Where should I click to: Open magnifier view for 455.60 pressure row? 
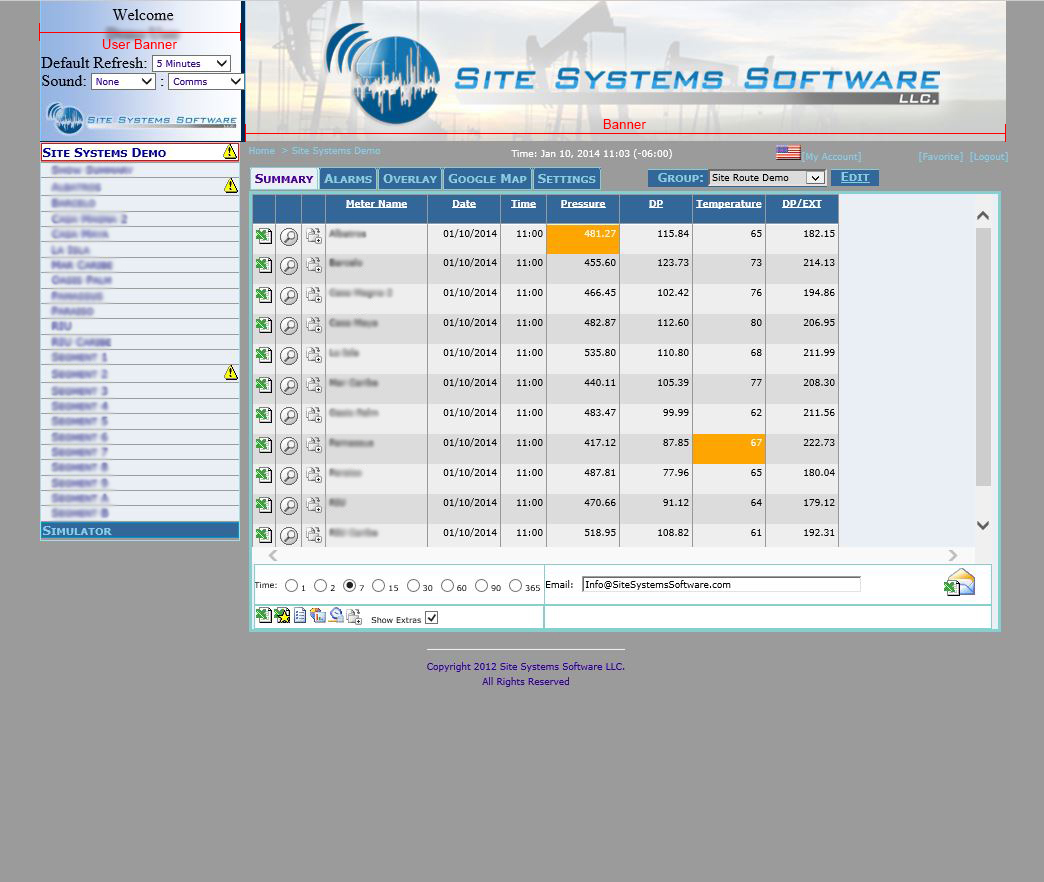pyautogui.click(x=288, y=266)
